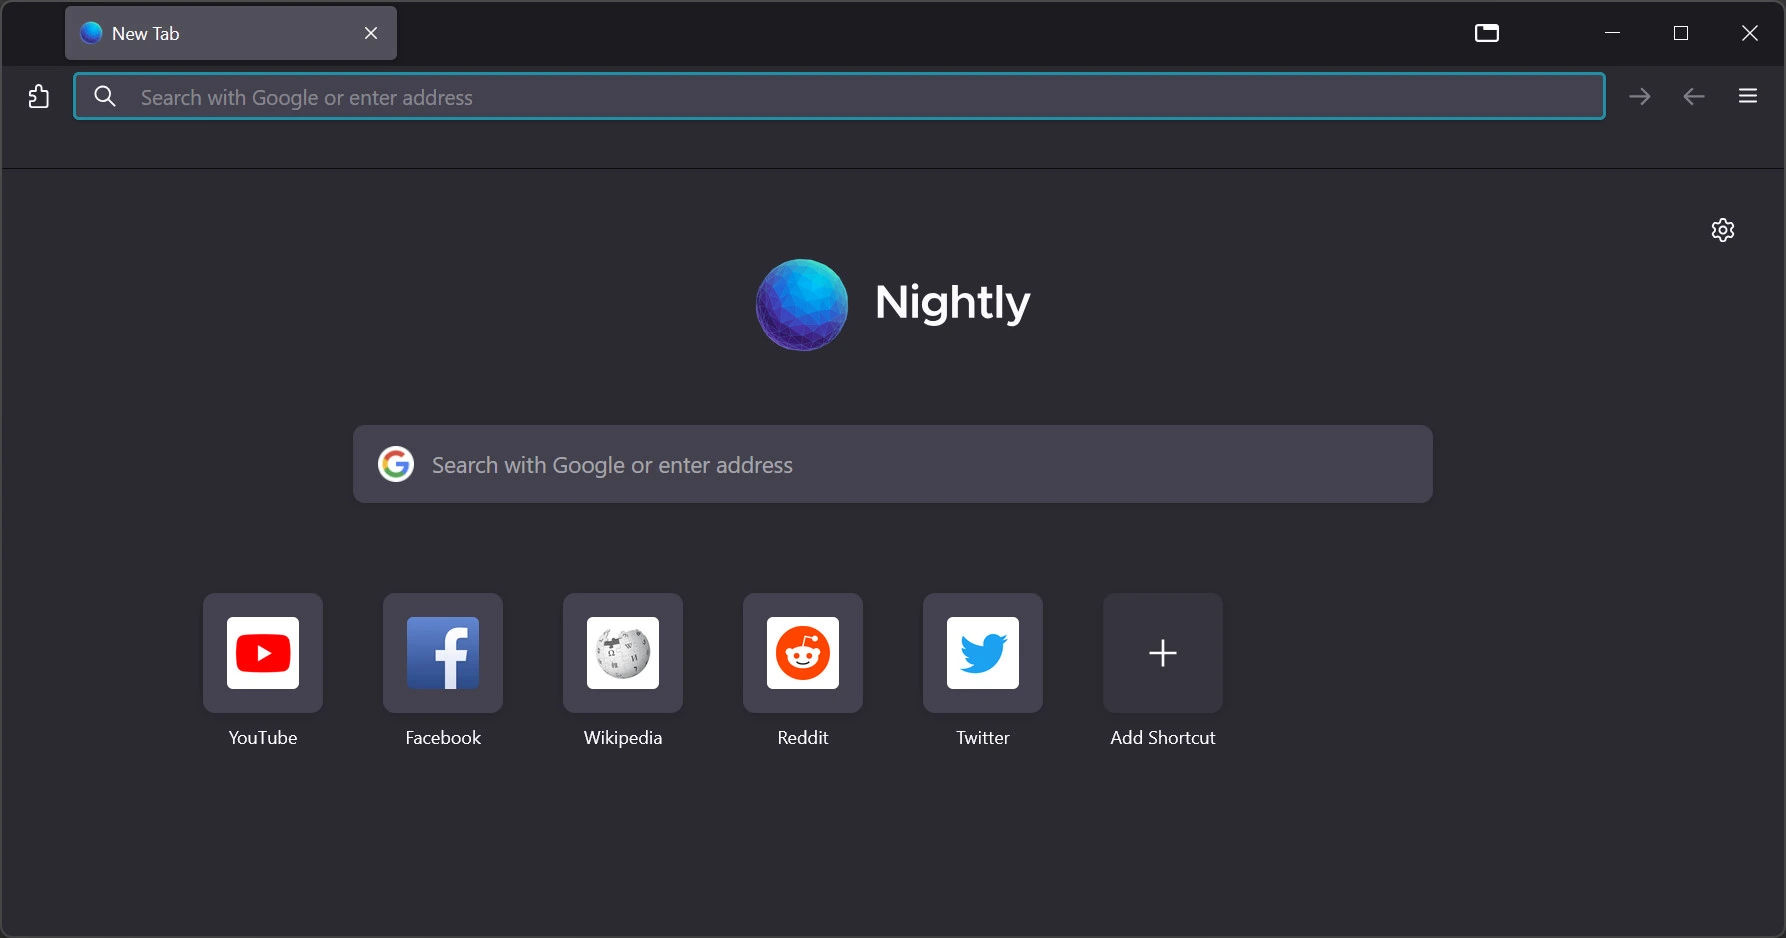
Task: Open new tab personalization settings gear
Action: [1723, 229]
